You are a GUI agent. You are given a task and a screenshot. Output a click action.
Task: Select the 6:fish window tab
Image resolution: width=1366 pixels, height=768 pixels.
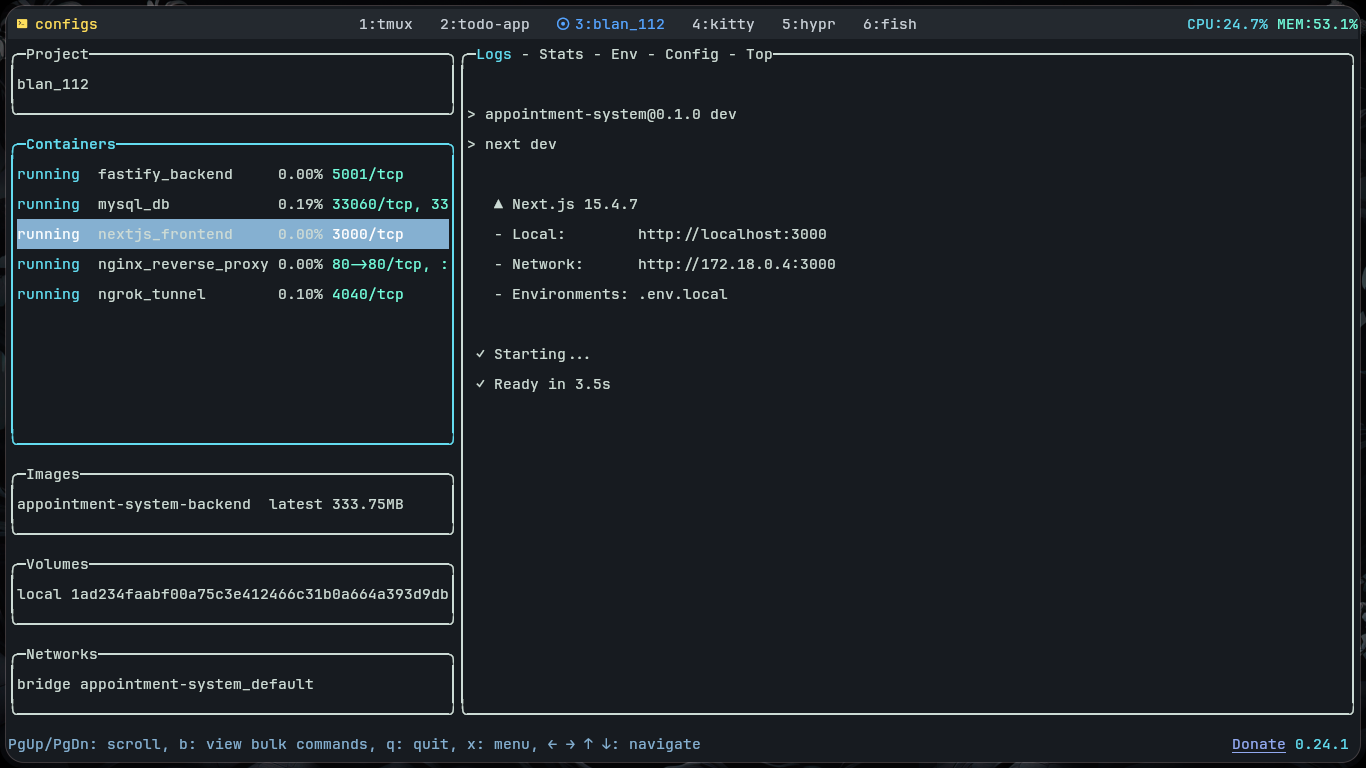point(889,24)
